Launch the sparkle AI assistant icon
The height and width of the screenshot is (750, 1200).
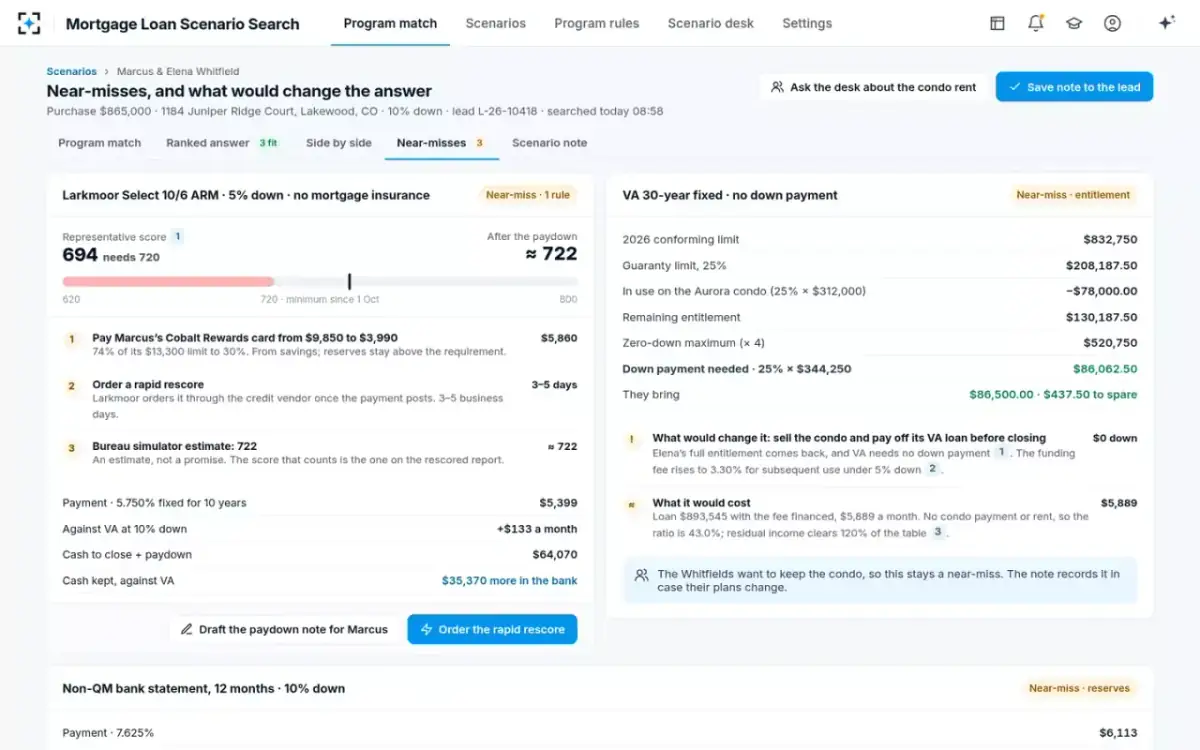coord(1166,23)
